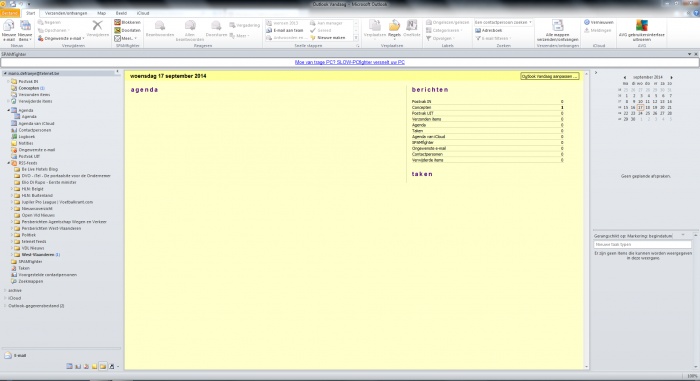Open the E-mail navigation pane button
The width and height of the screenshot is (700, 381).
(x=62, y=356)
